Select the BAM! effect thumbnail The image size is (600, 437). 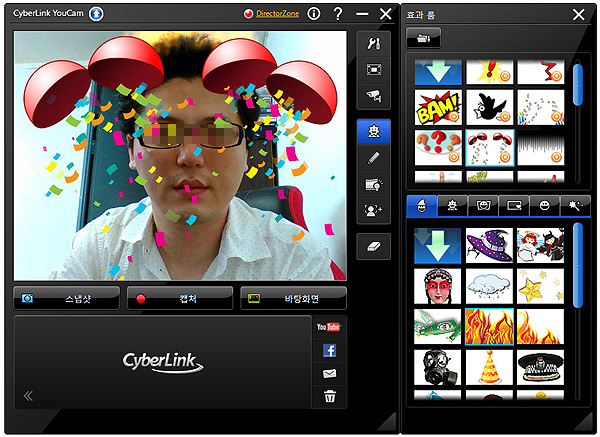pyautogui.click(x=438, y=108)
